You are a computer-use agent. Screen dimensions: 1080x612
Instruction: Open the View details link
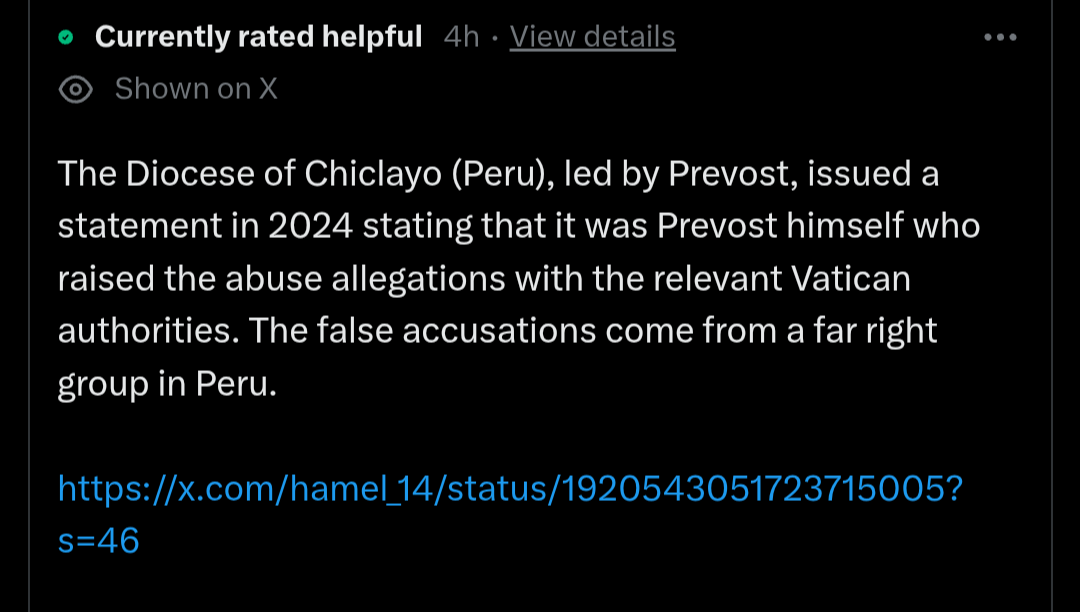pos(592,36)
